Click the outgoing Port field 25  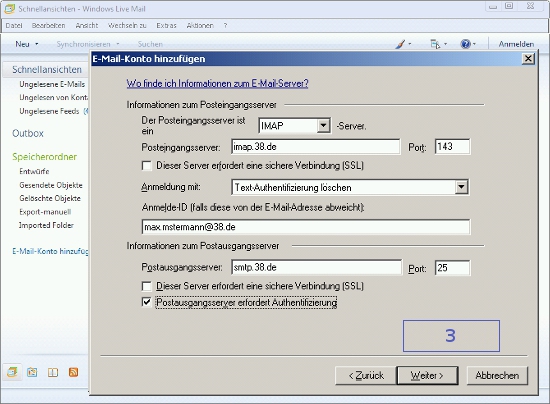pyautogui.click(x=452, y=268)
